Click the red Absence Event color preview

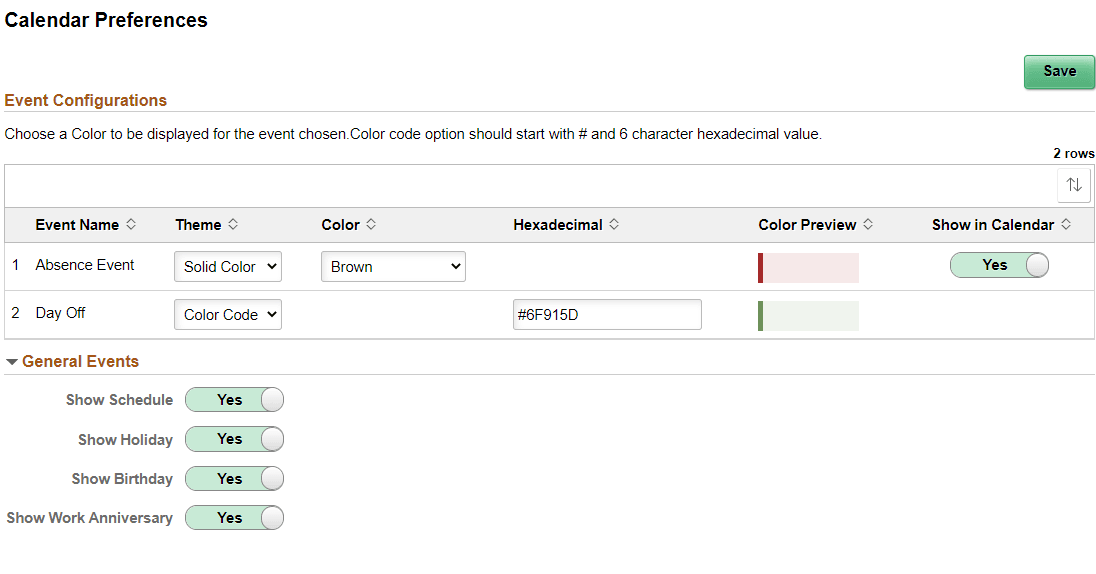(x=808, y=268)
